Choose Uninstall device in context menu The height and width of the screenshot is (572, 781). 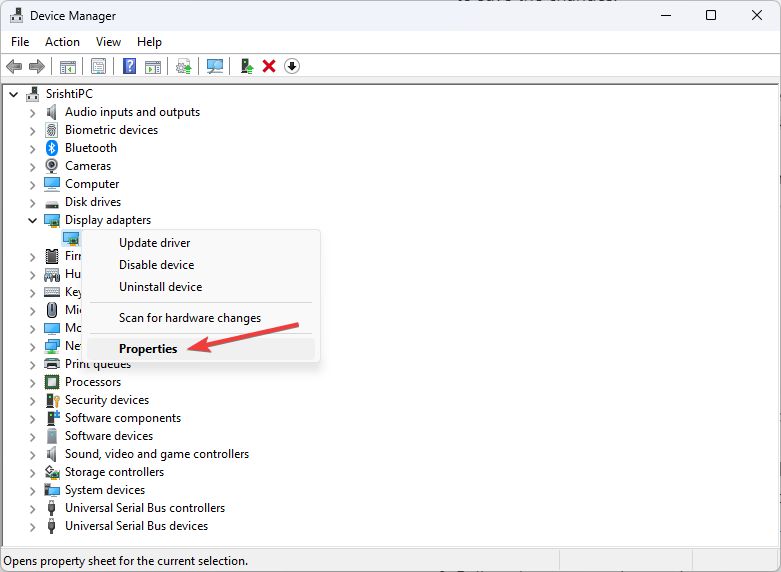(x=201, y=286)
